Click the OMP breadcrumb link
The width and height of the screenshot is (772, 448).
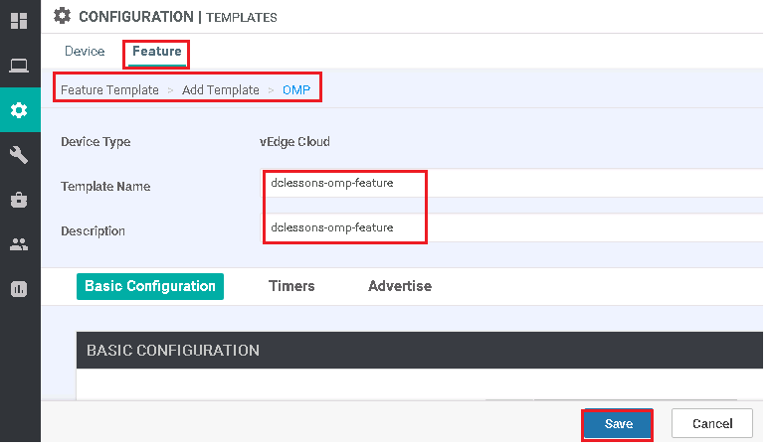point(296,90)
